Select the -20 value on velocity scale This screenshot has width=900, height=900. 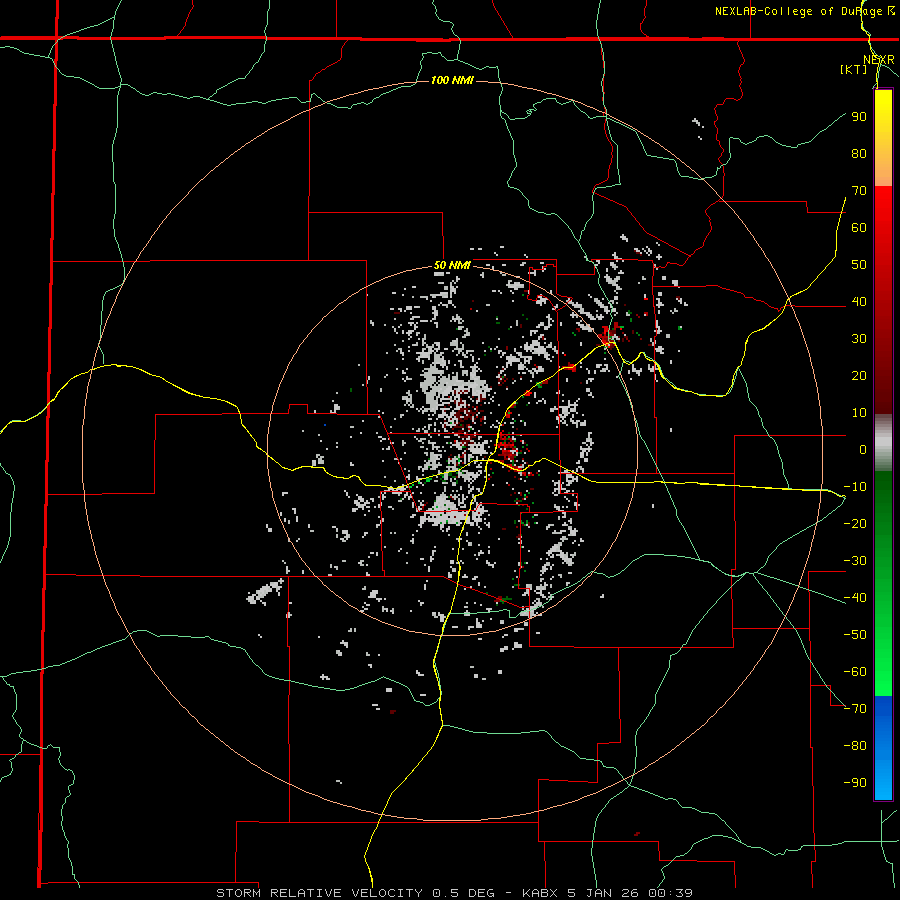(855, 524)
